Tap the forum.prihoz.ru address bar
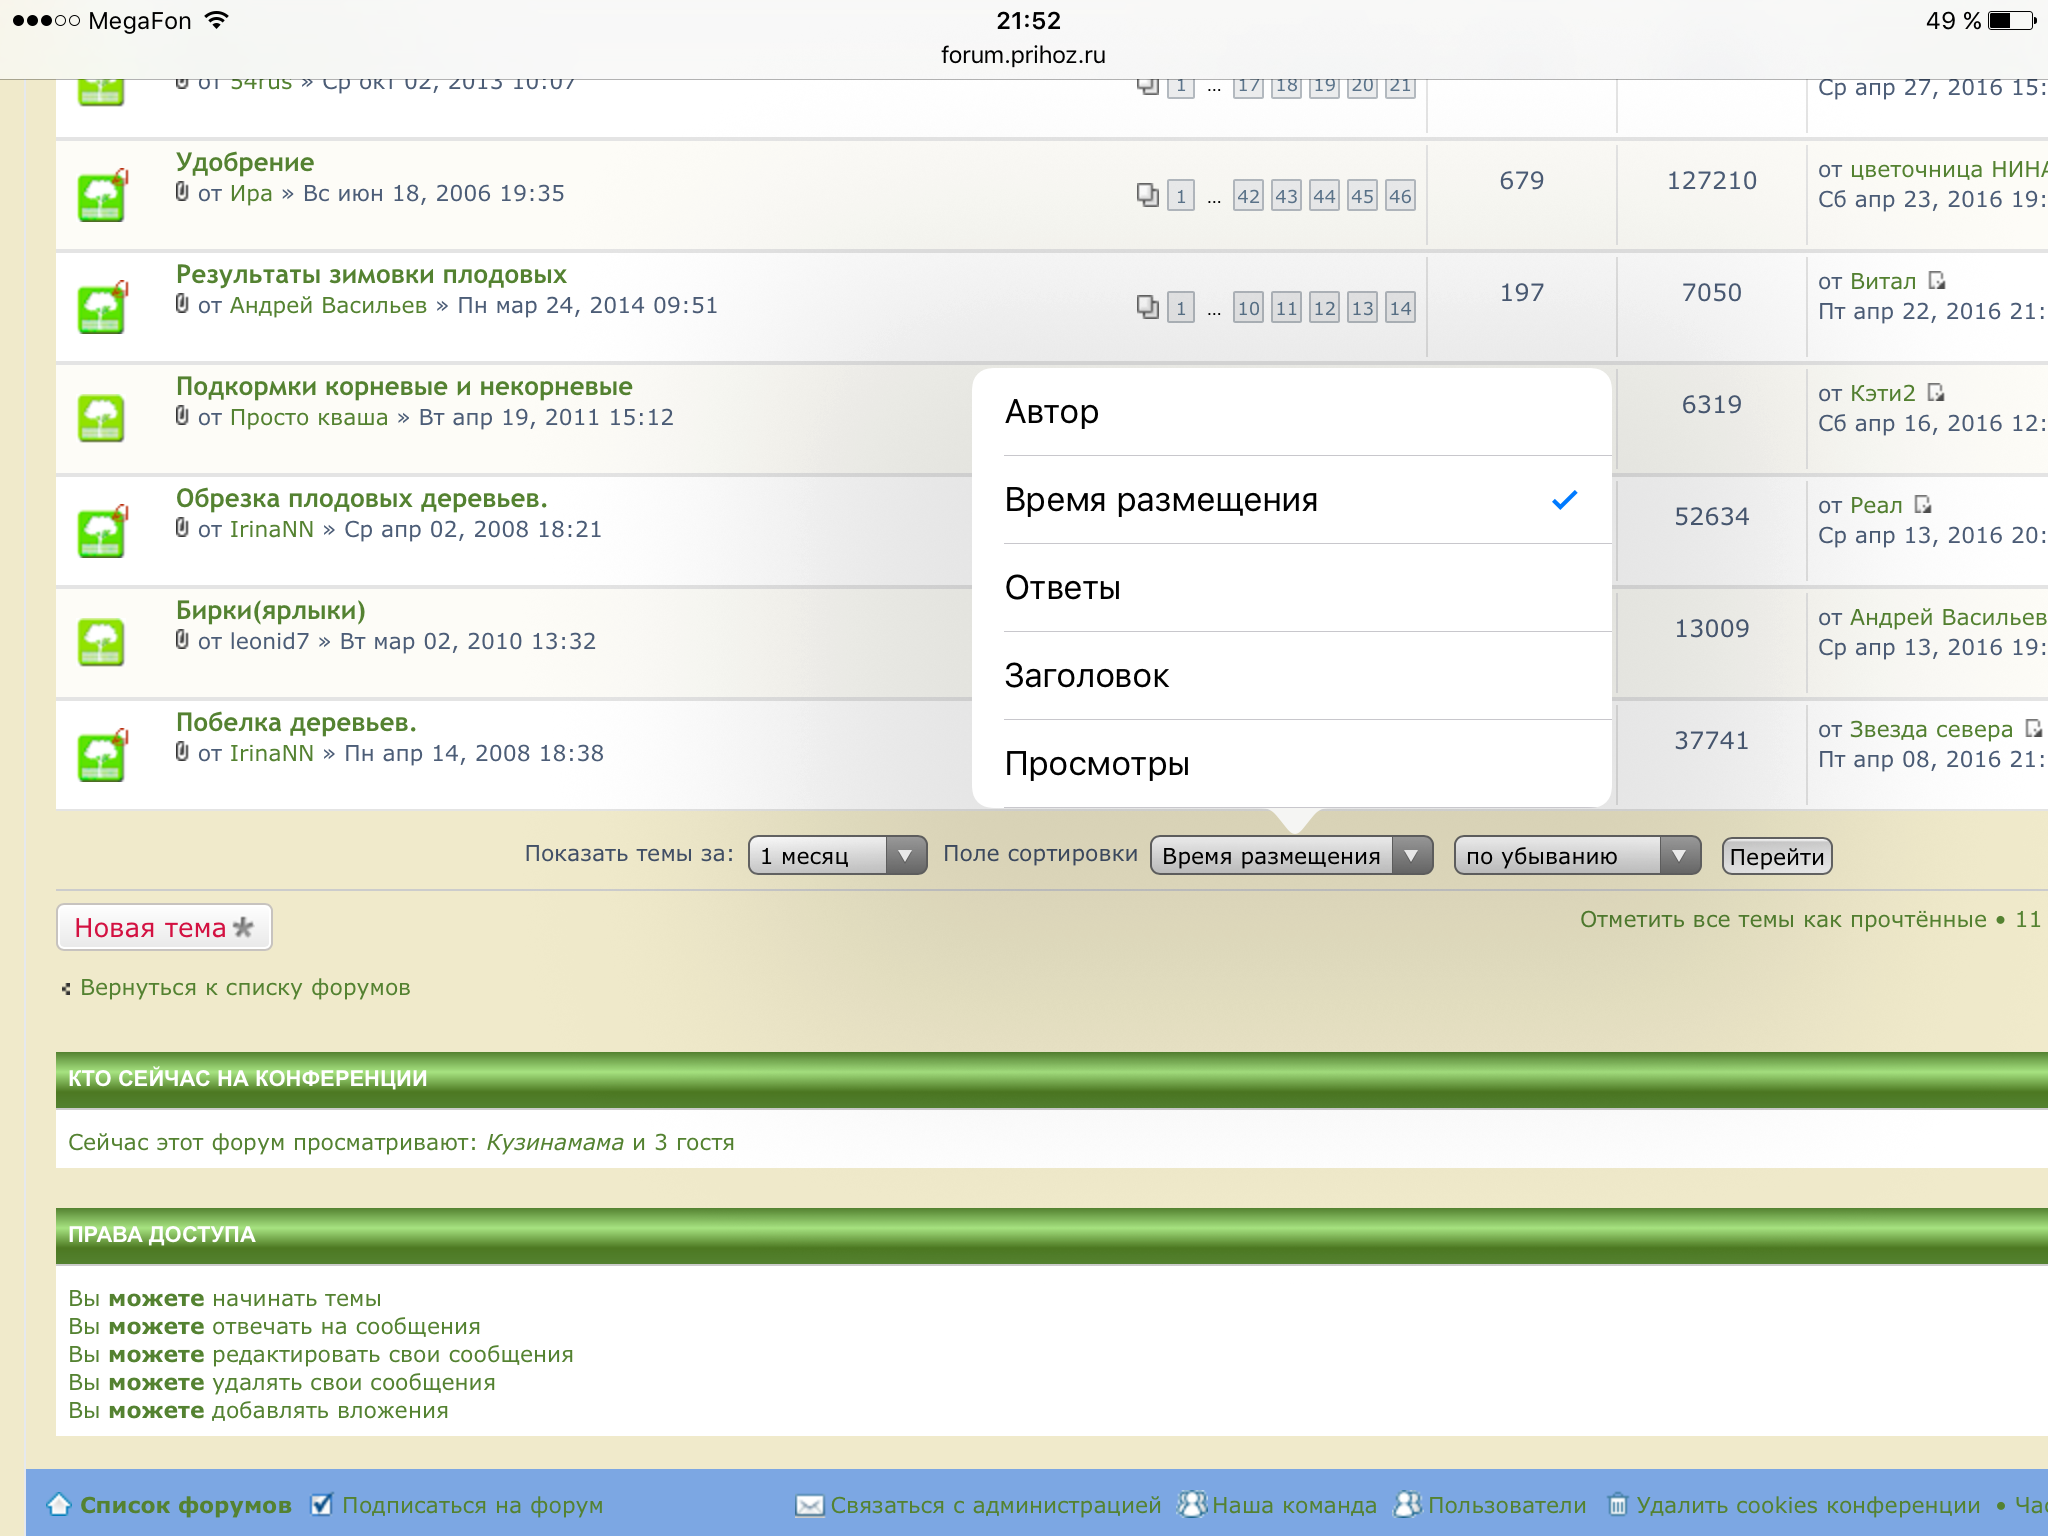This screenshot has width=2048, height=1536. tap(1023, 55)
